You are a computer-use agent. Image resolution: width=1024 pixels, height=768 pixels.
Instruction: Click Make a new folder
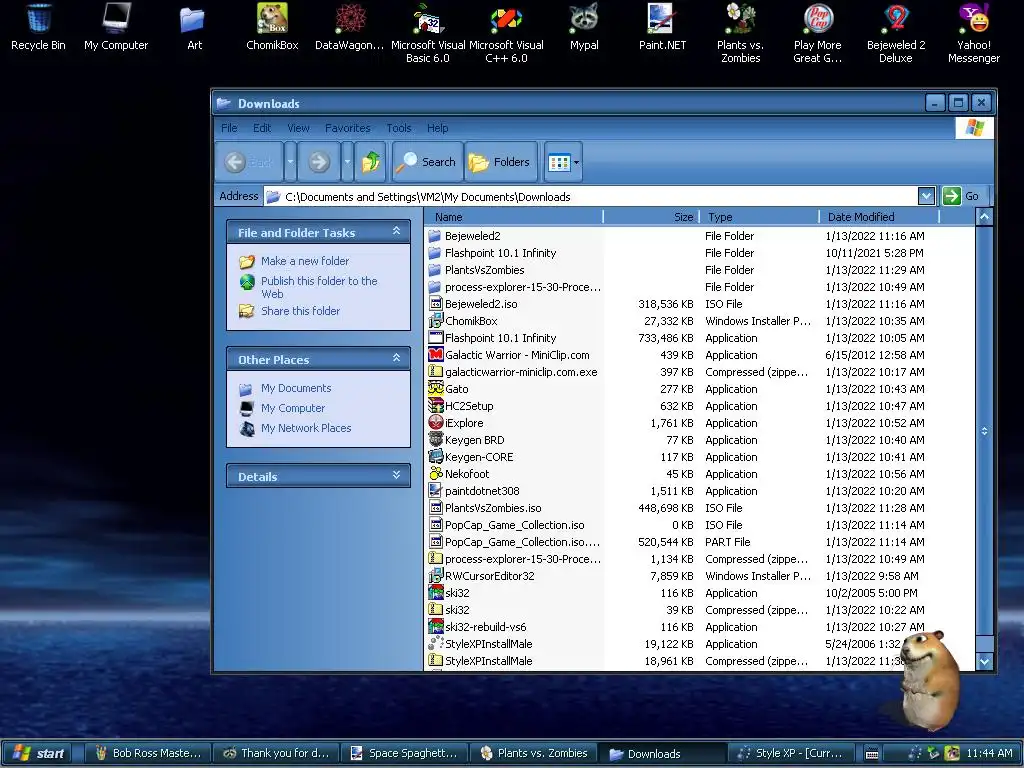pos(304,261)
